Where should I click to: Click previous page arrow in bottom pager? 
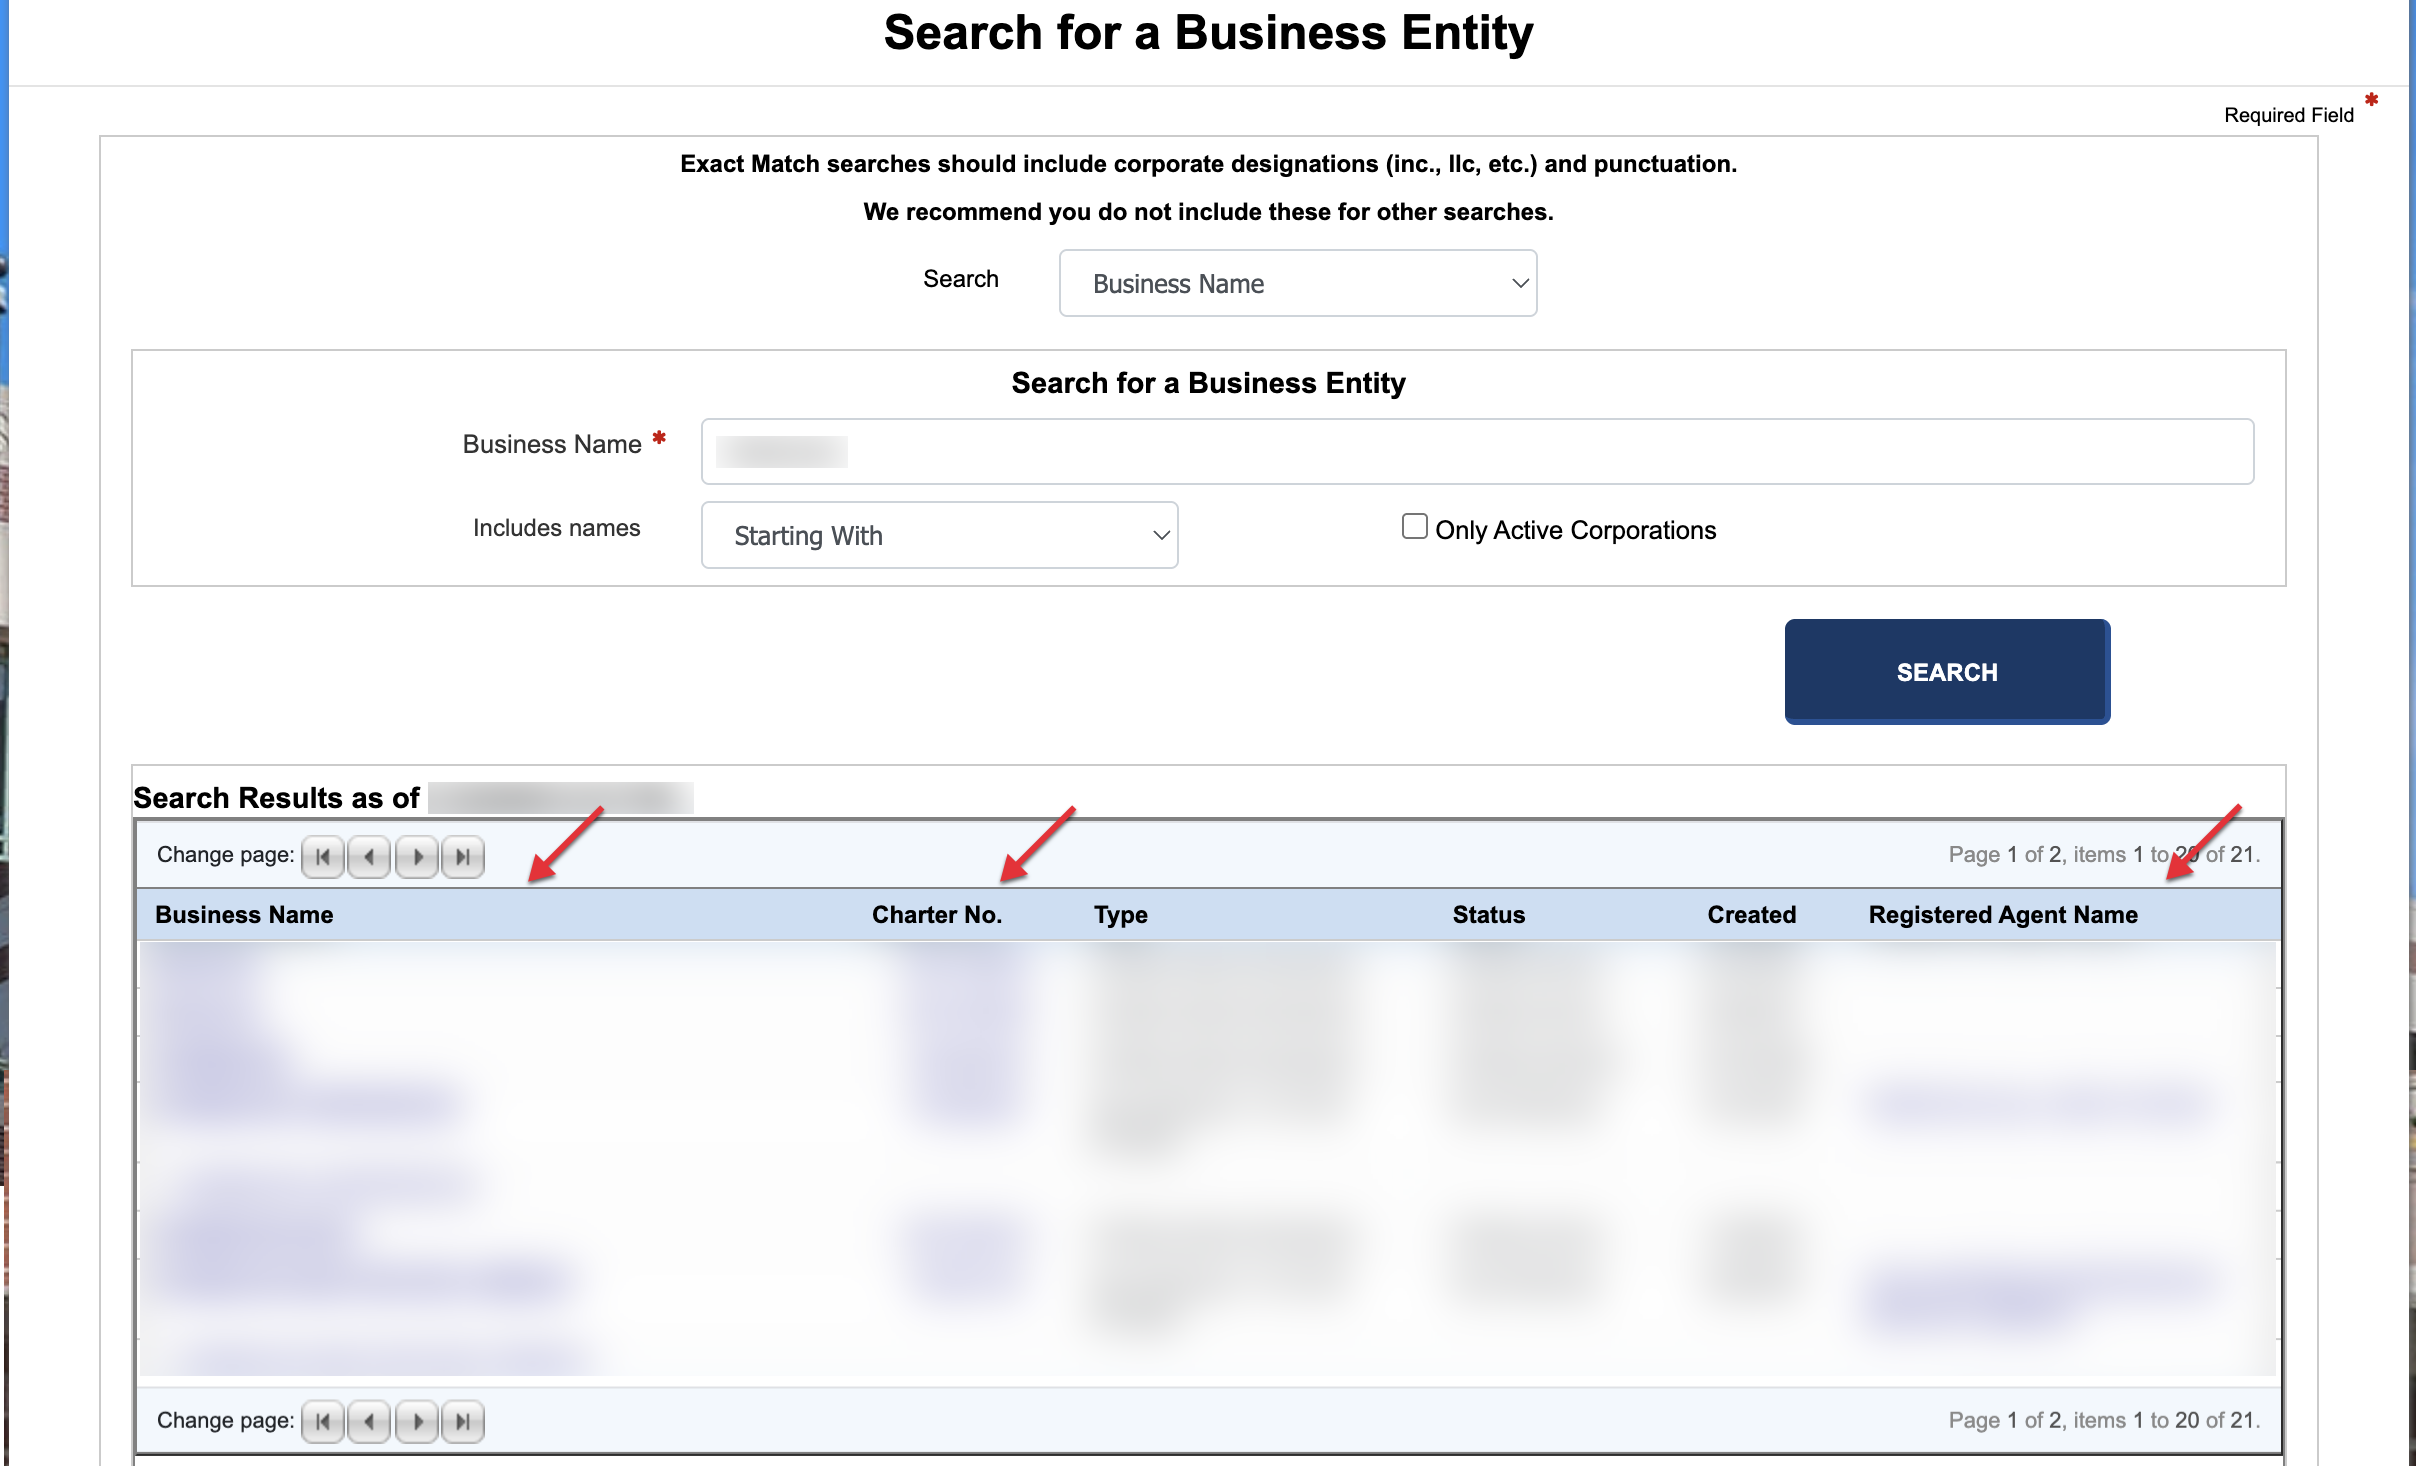point(369,1421)
